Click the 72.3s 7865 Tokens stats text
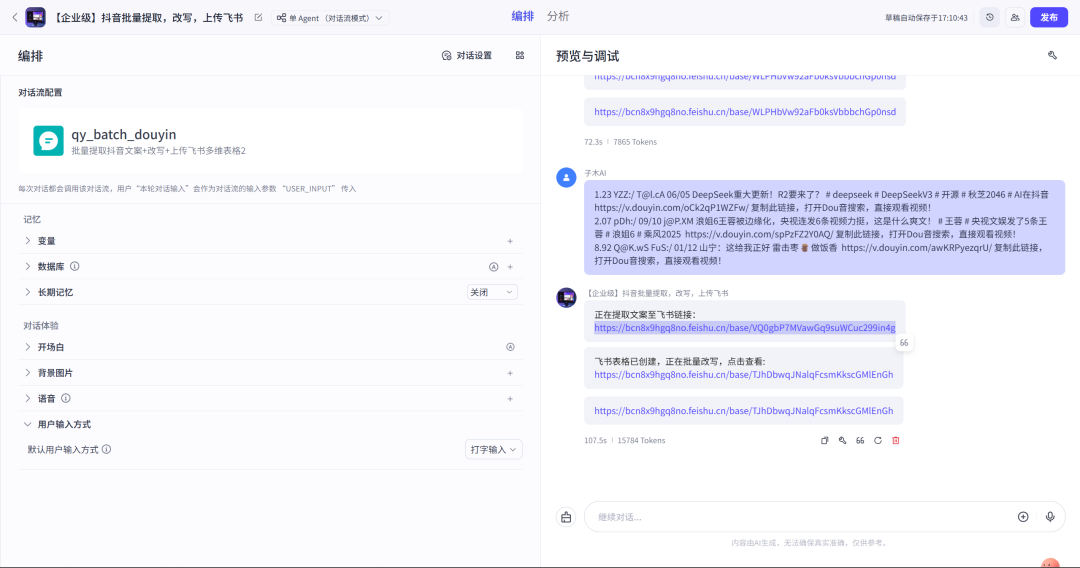Screen dimensions: 1080x568 click(621, 142)
